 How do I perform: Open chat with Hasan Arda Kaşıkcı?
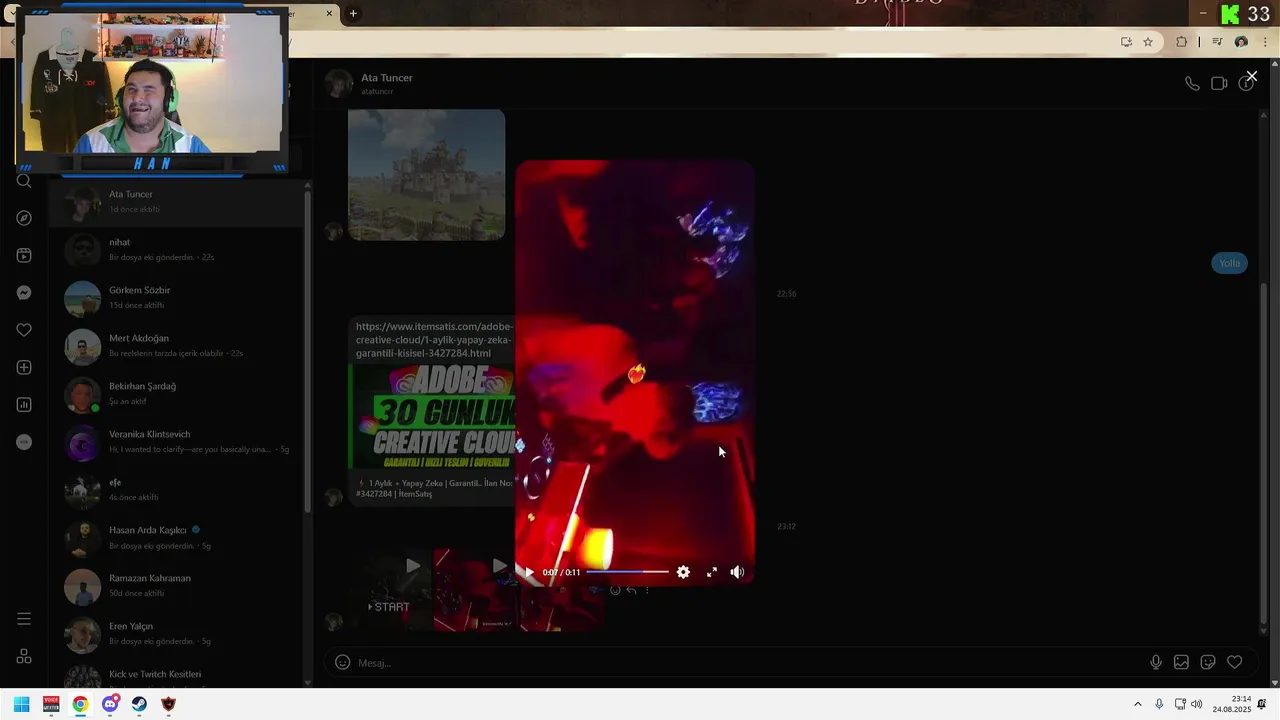178,538
